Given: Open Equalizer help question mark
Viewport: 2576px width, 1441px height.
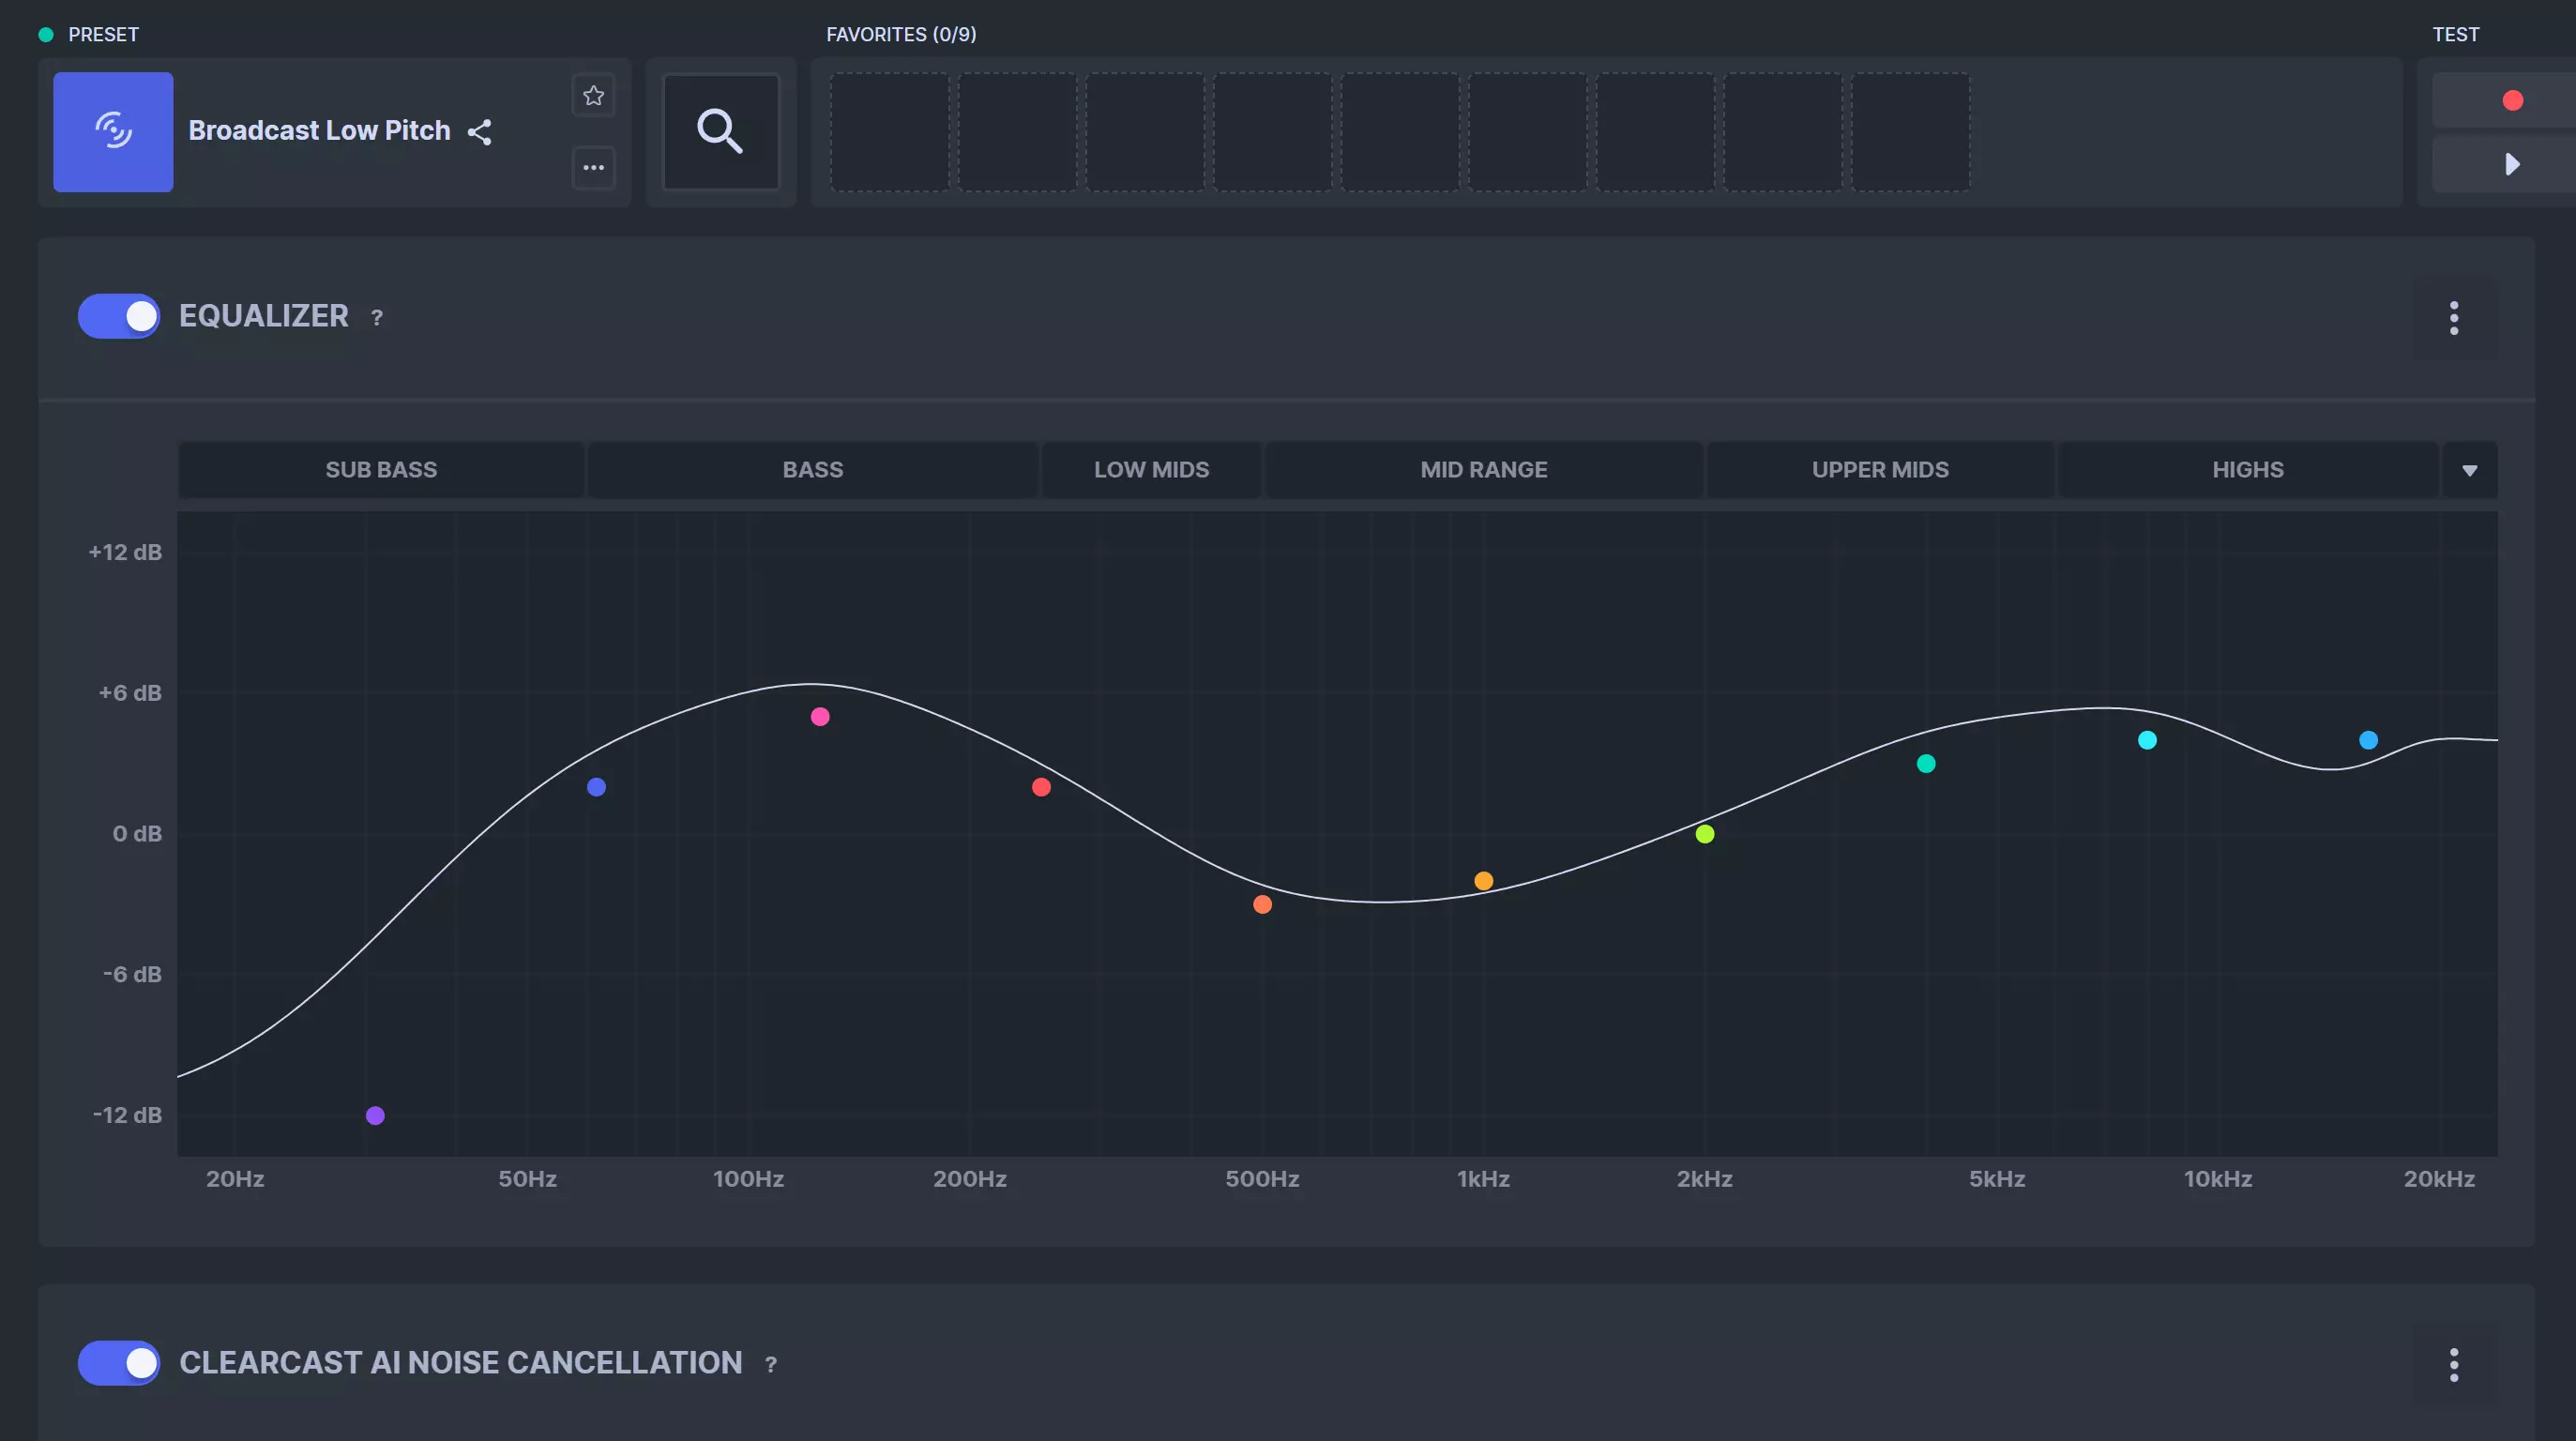Looking at the screenshot, I should point(377,318).
